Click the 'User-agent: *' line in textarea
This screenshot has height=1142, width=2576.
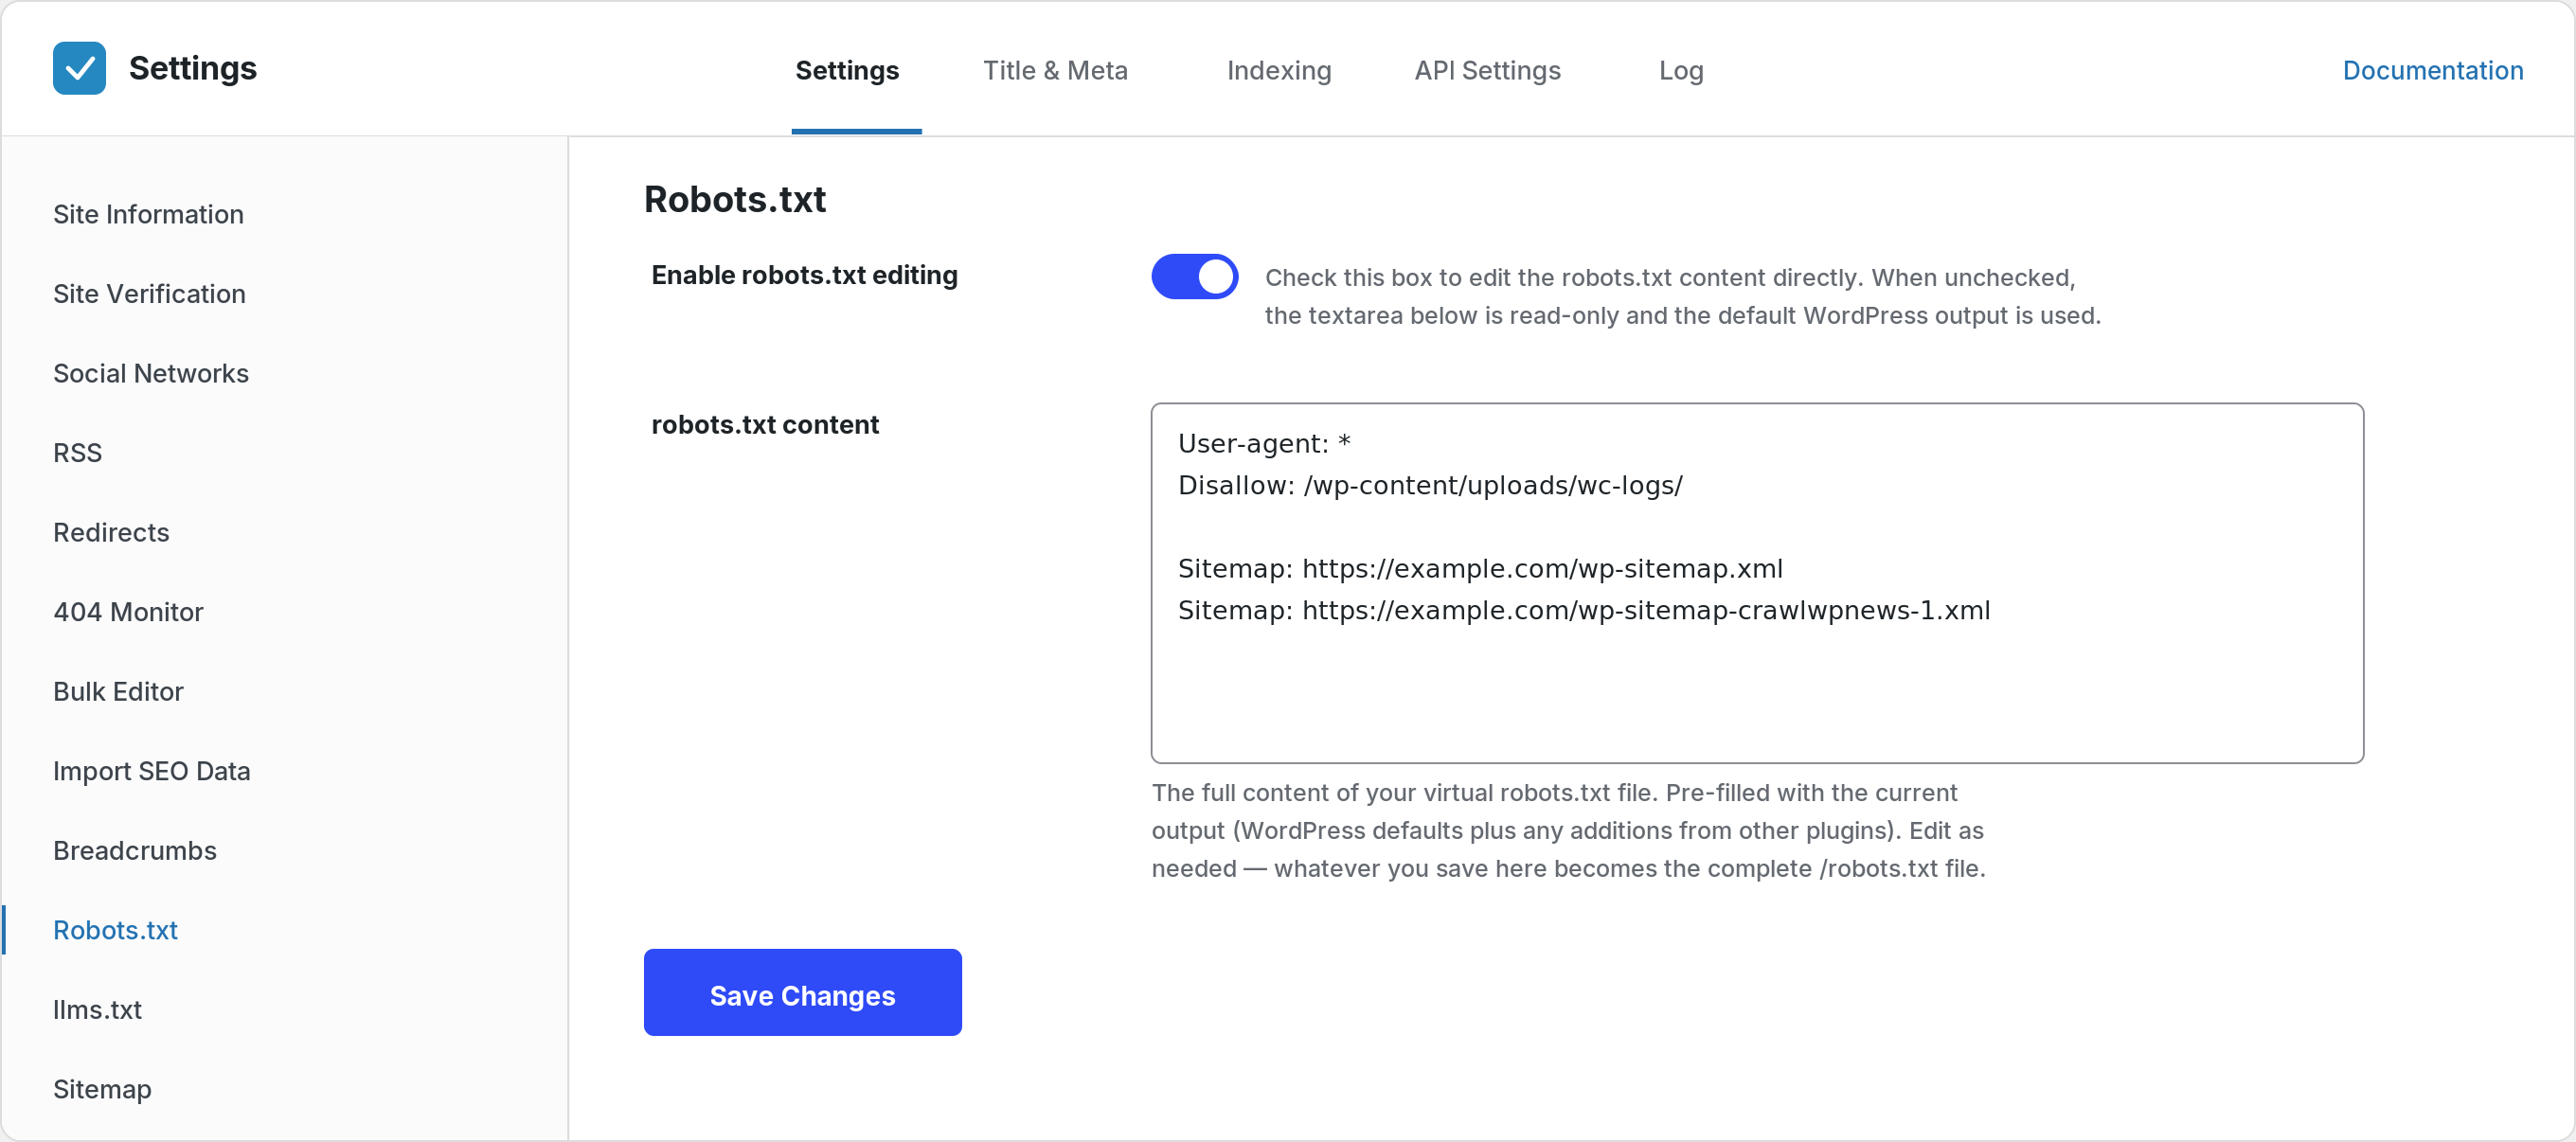[x=1264, y=443]
